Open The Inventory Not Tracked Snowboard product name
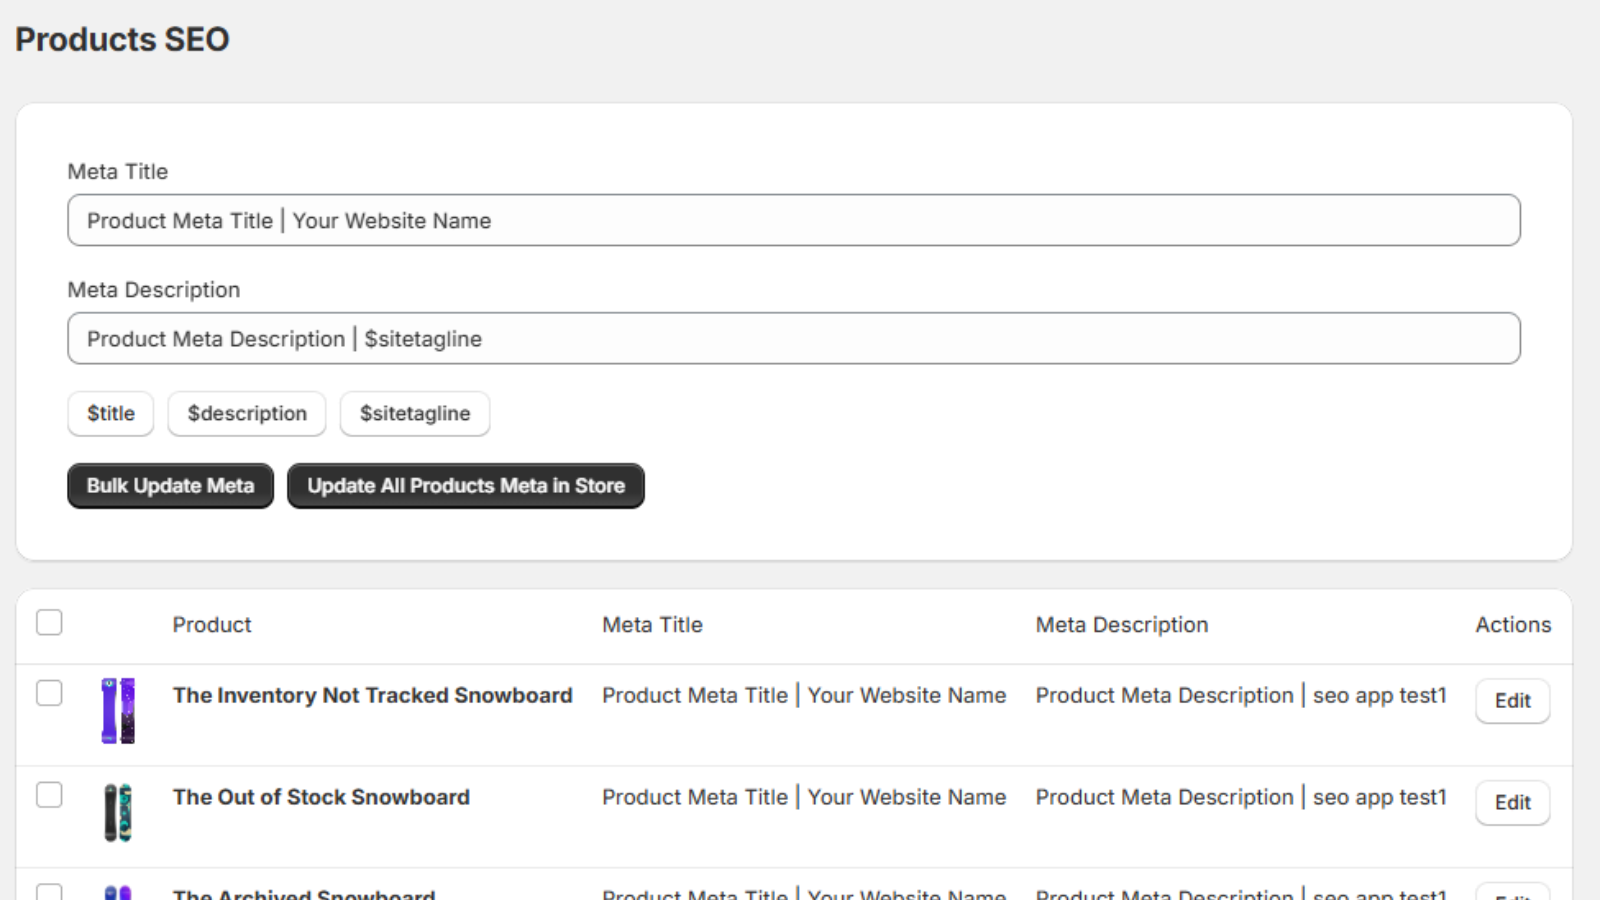This screenshot has height=900, width=1600. point(372,695)
